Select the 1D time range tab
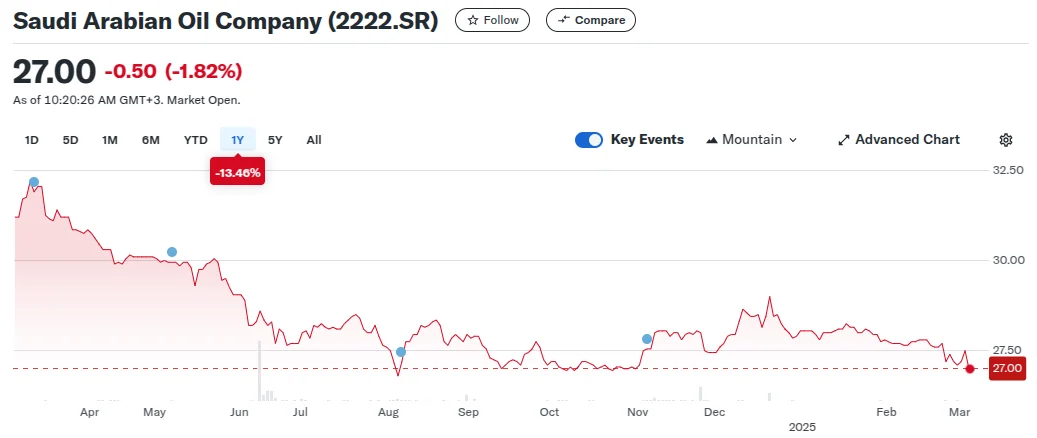Viewport: 1037px width, 438px height. coord(32,140)
